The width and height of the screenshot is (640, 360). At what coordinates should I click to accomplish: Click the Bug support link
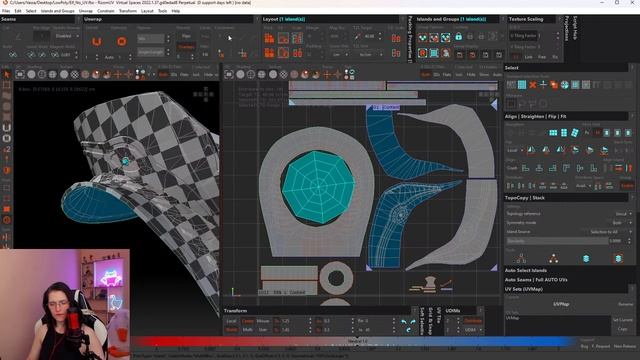[x=584, y=346]
